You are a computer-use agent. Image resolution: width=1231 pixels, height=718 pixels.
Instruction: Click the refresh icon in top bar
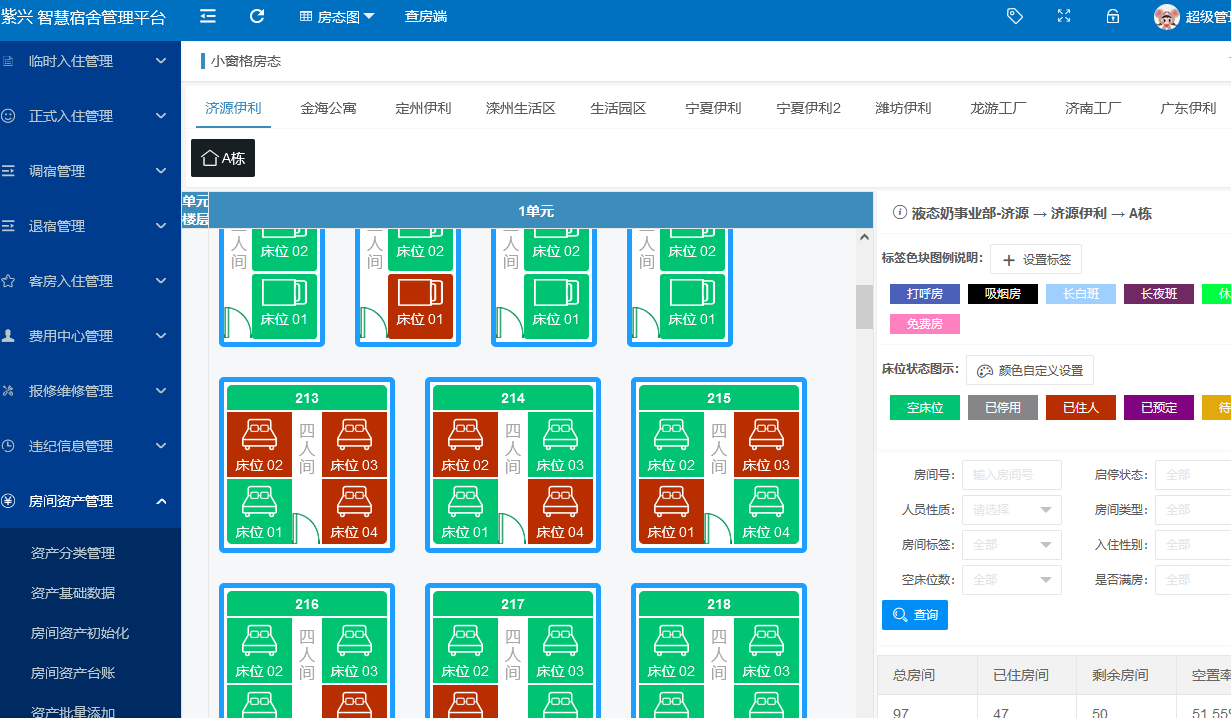(x=257, y=16)
